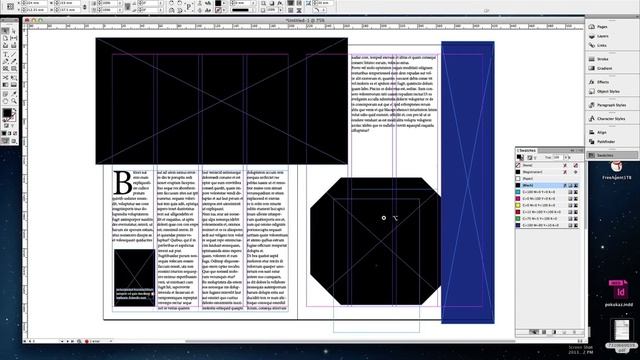Click the constrain proportions chain icon
This screenshot has height=360, width=640.
pyautogui.click(x=84, y=7)
